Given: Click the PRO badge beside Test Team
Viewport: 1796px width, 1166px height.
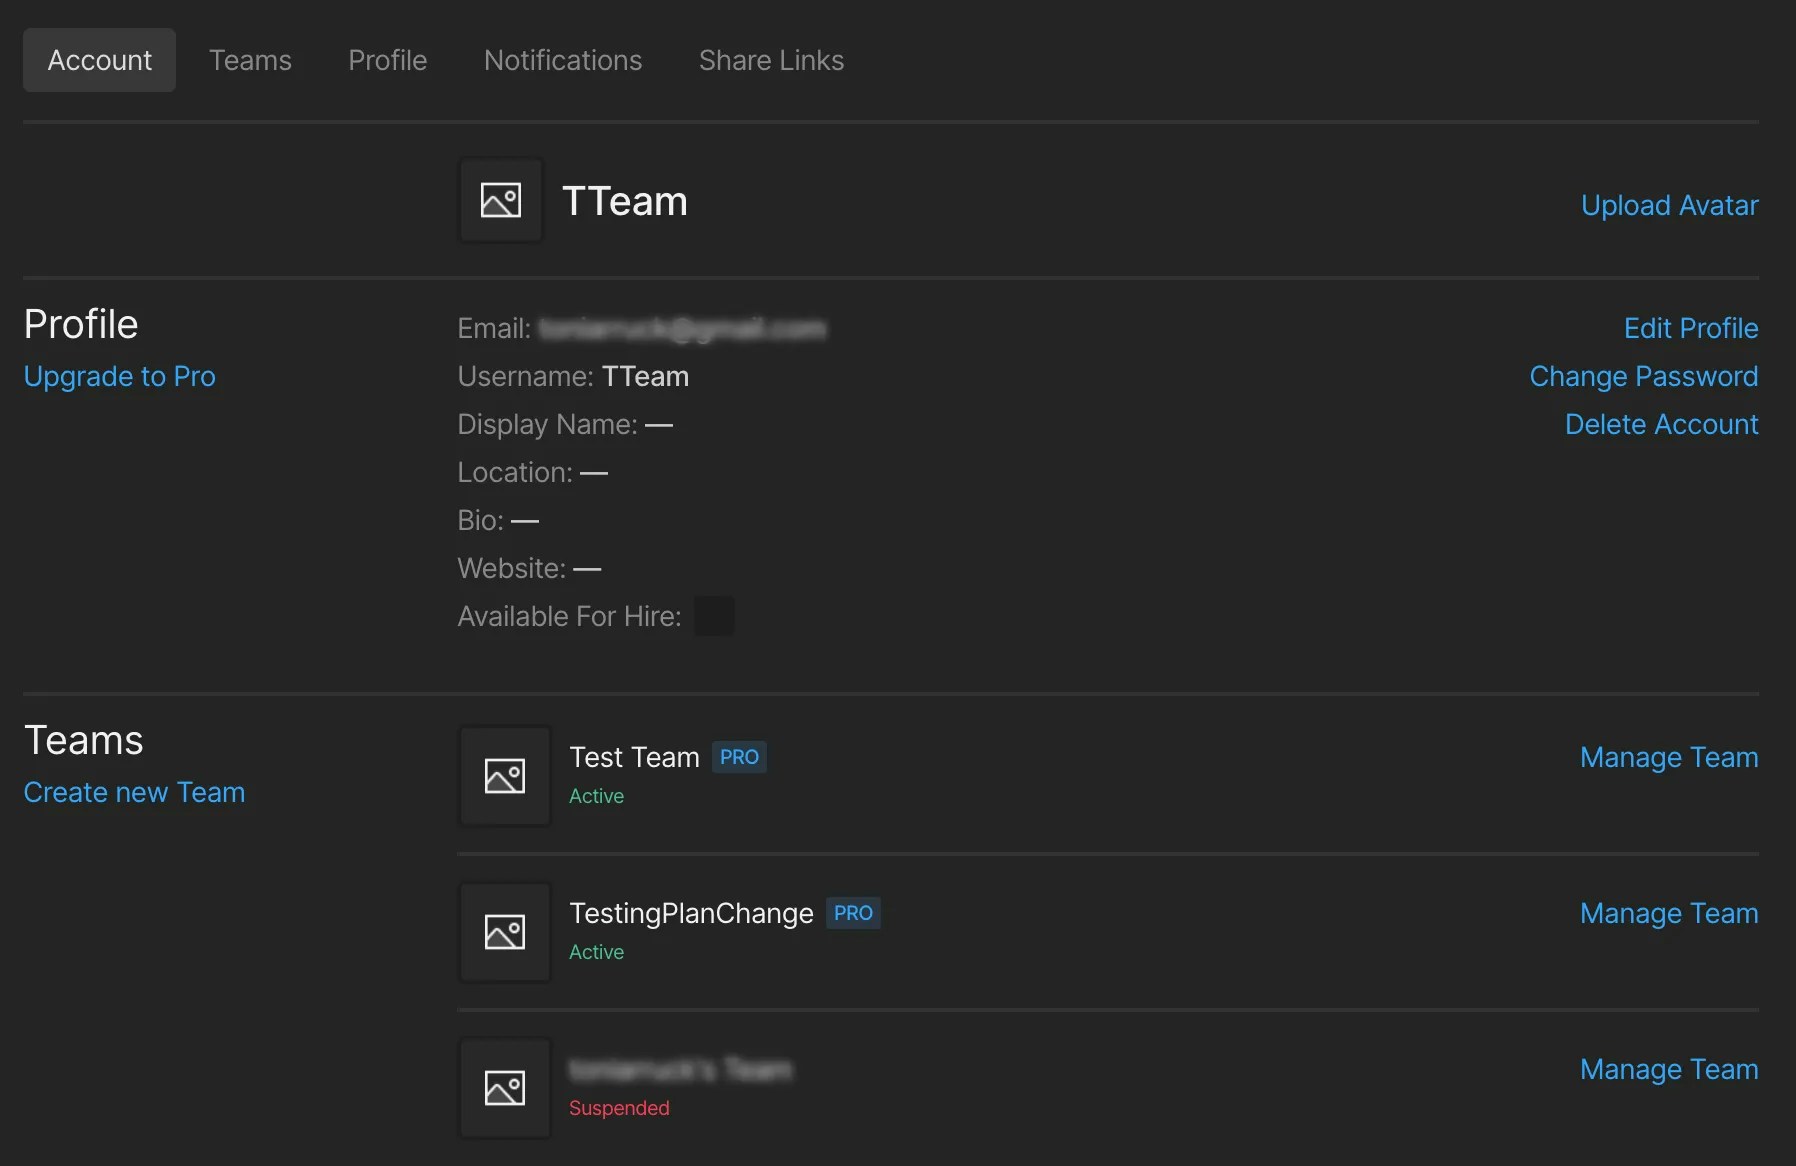Looking at the screenshot, I should pyautogui.click(x=739, y=757).
